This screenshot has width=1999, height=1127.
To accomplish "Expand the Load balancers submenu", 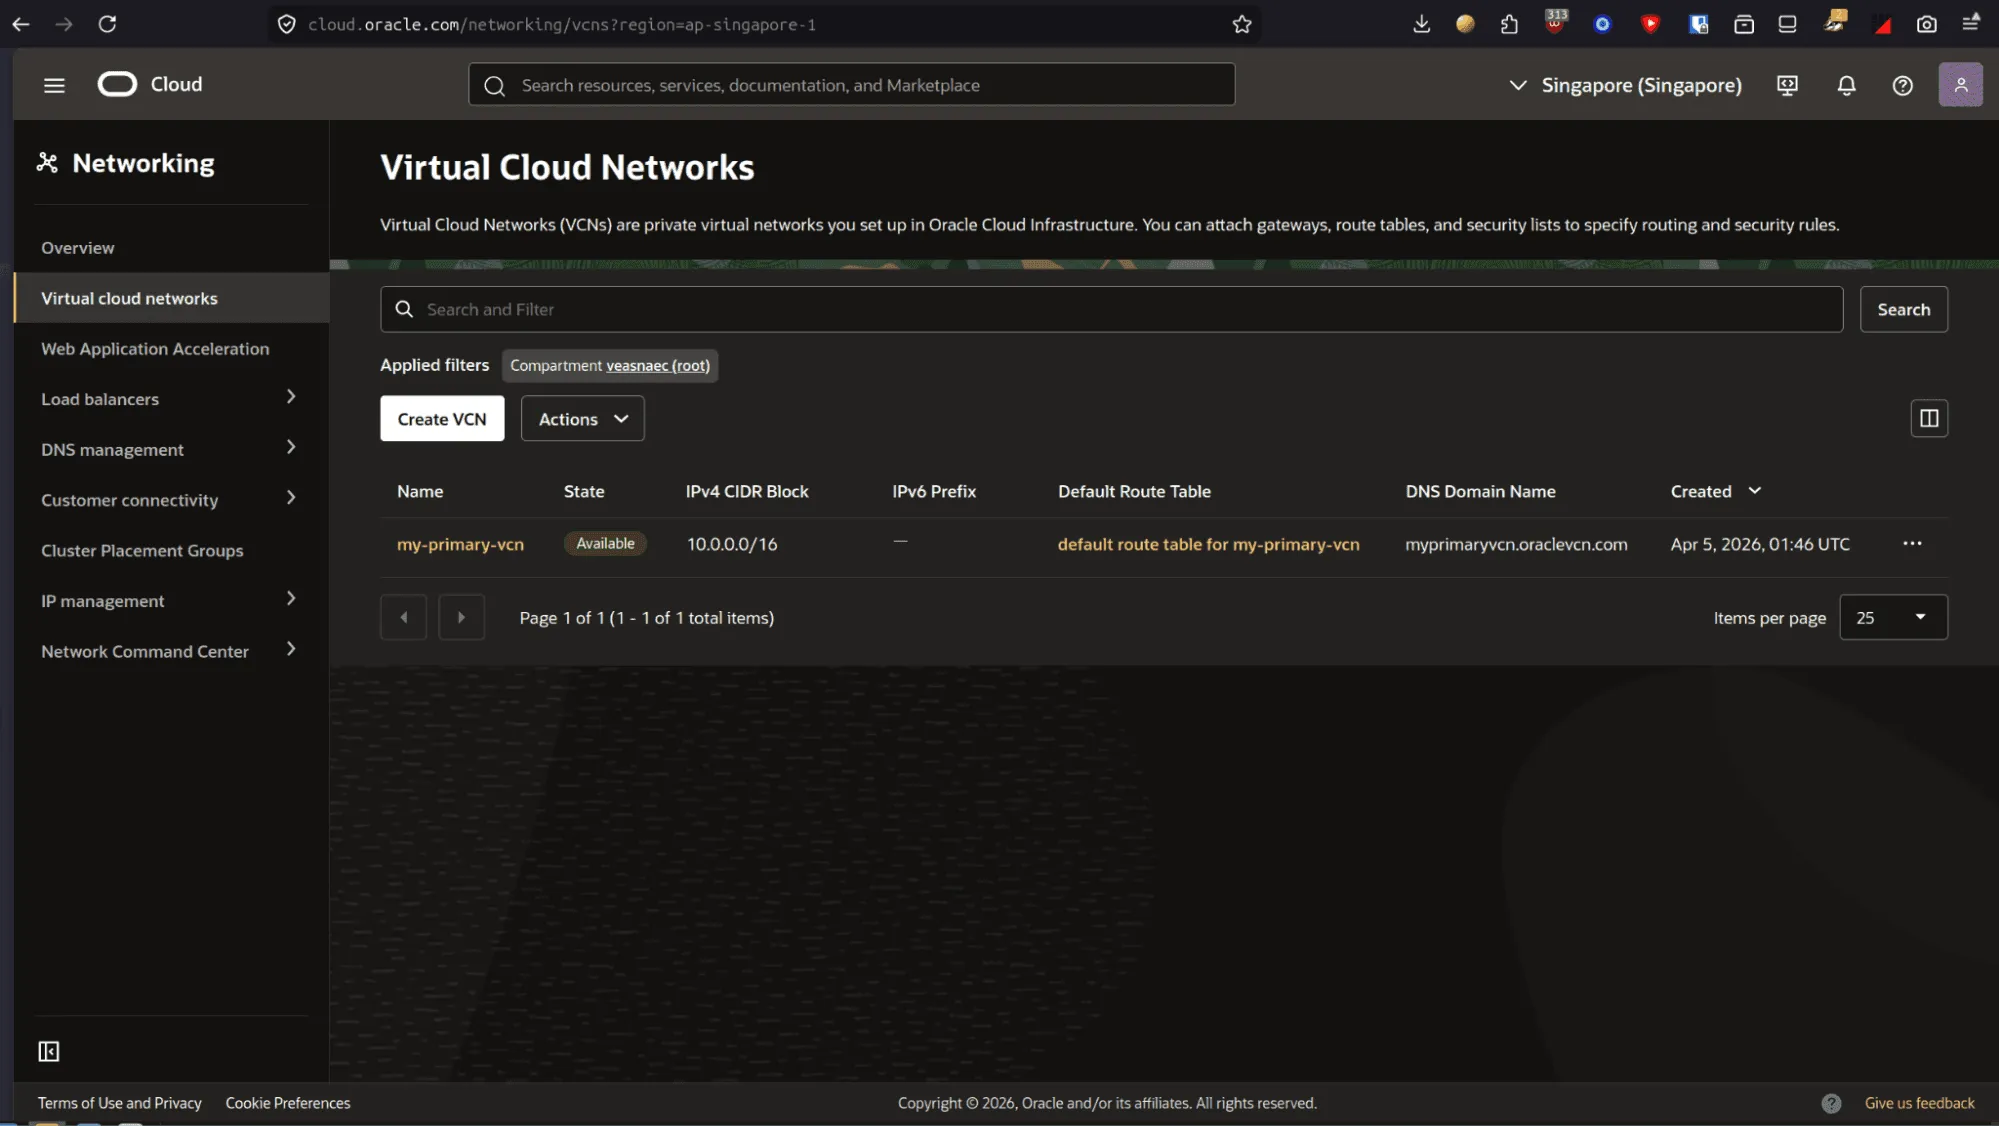I will (291, 397).
